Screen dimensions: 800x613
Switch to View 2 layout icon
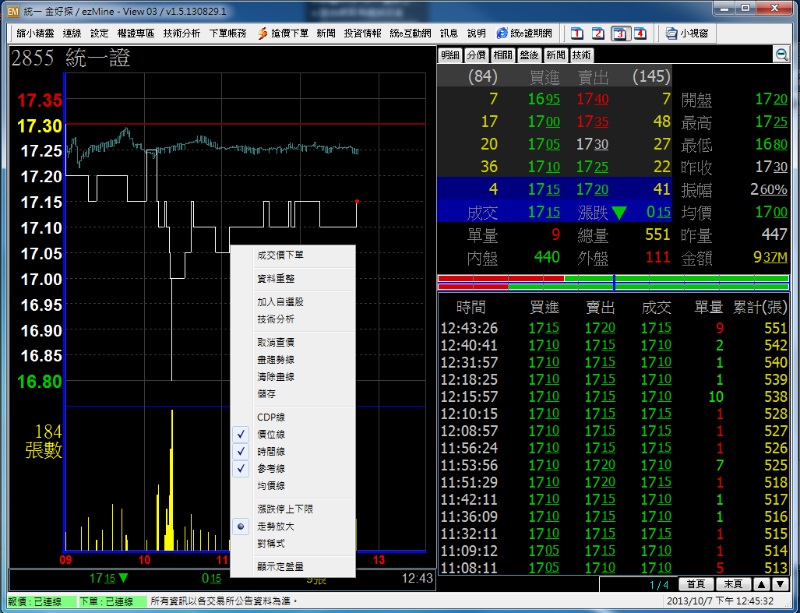pos(599,33)
